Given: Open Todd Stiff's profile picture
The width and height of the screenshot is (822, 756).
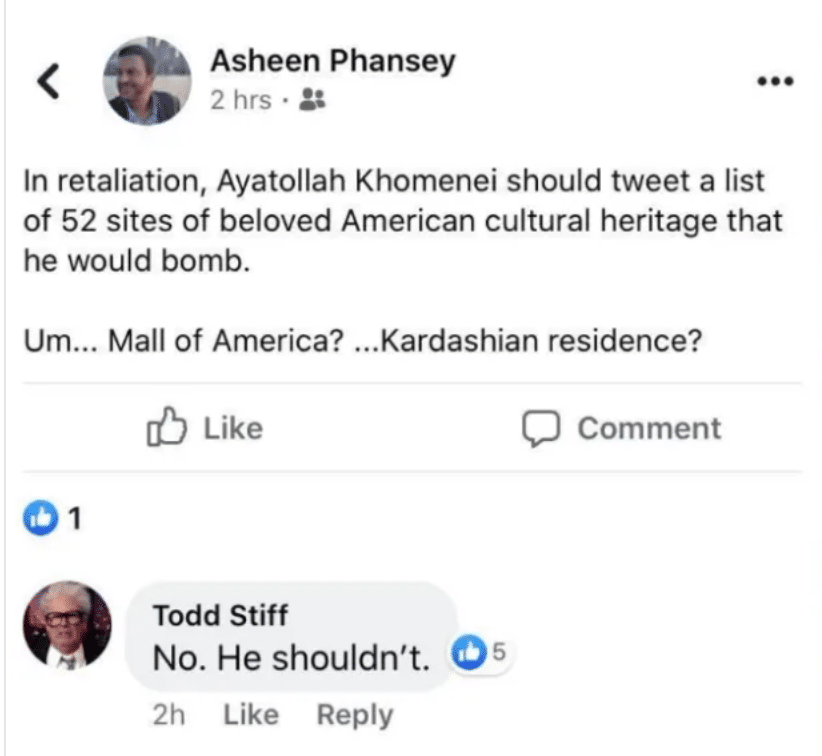Looking at the screenshot, I should [67, 627].
